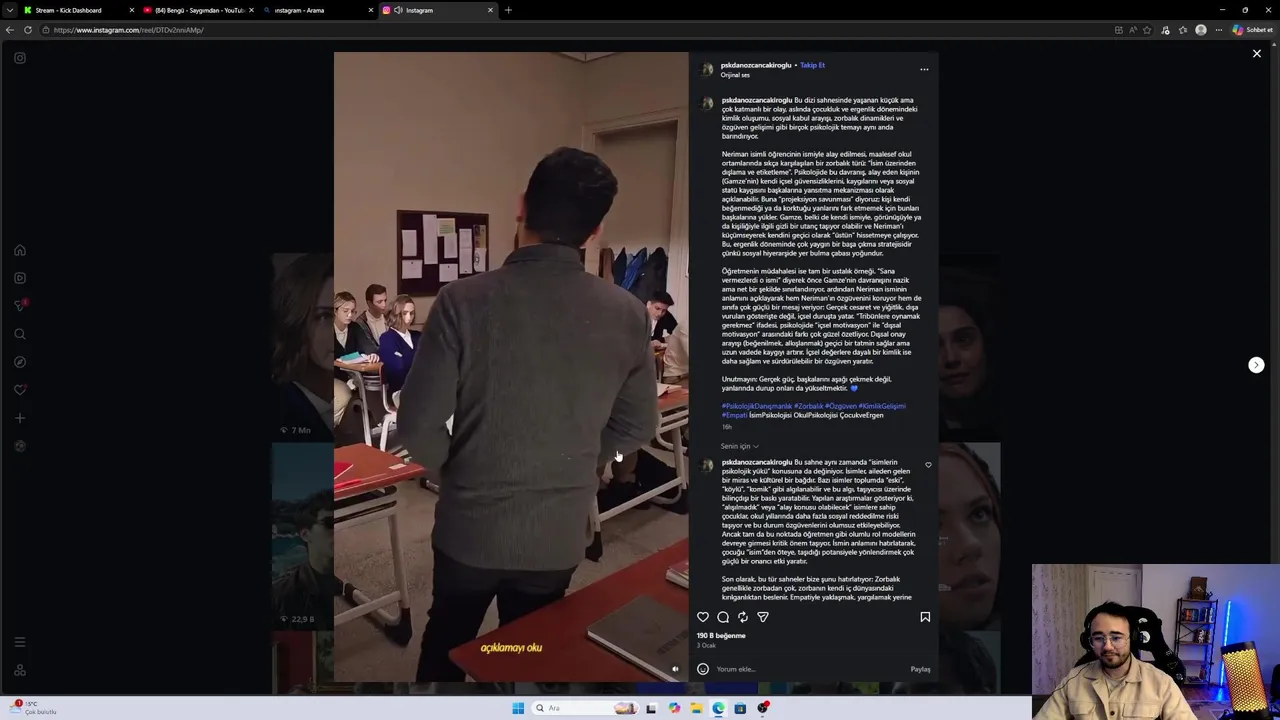Switch to the Bengü YouTube tab

(197, 10)
